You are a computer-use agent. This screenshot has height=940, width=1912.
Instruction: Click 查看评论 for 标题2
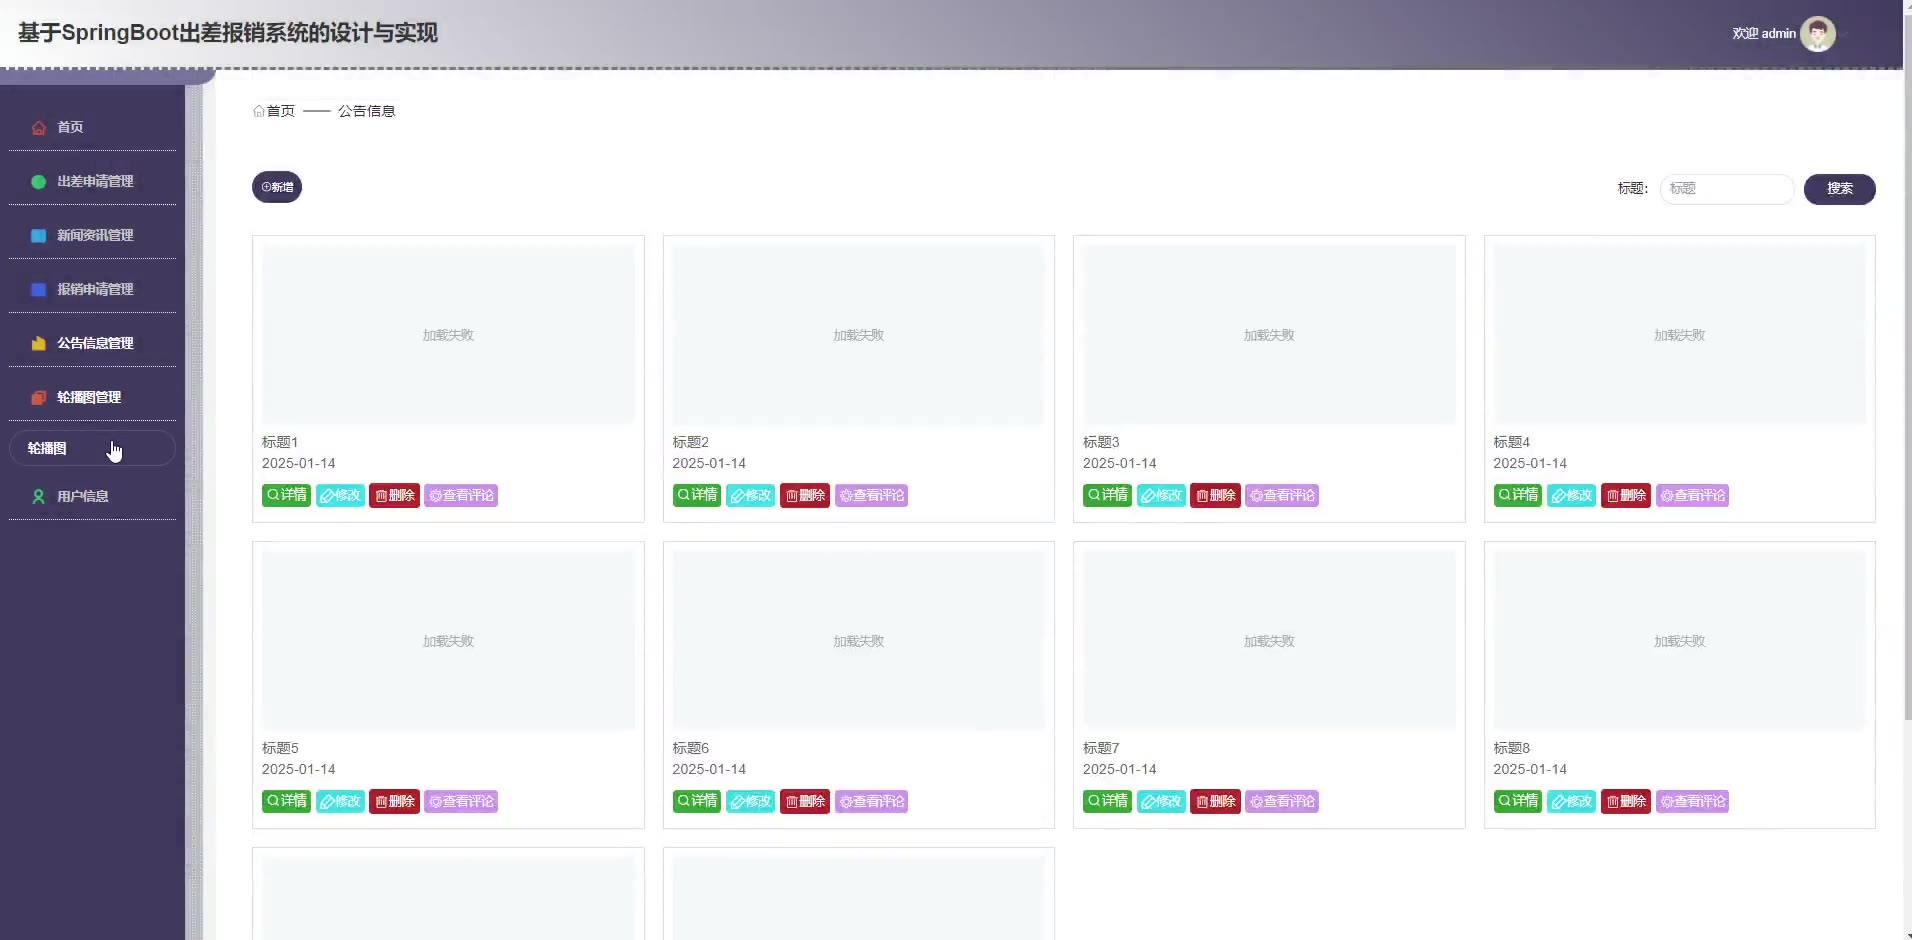(871, 495)
